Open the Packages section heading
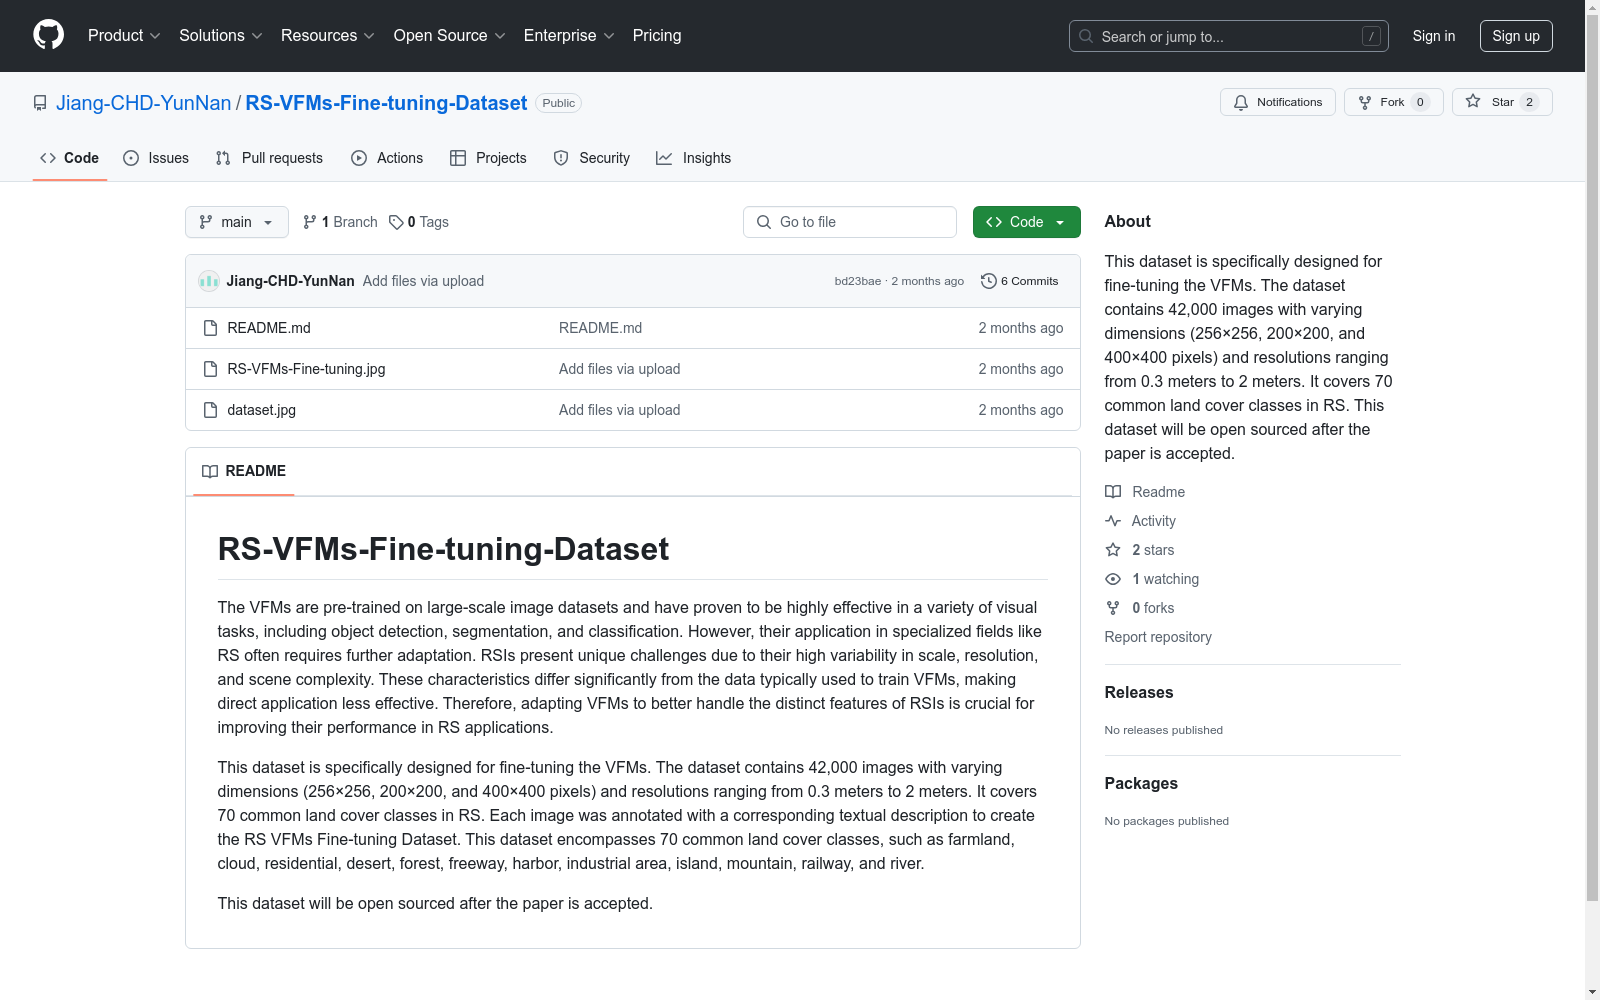The height and width of the screenshot is (1000, 1600). pos(1141,783)
